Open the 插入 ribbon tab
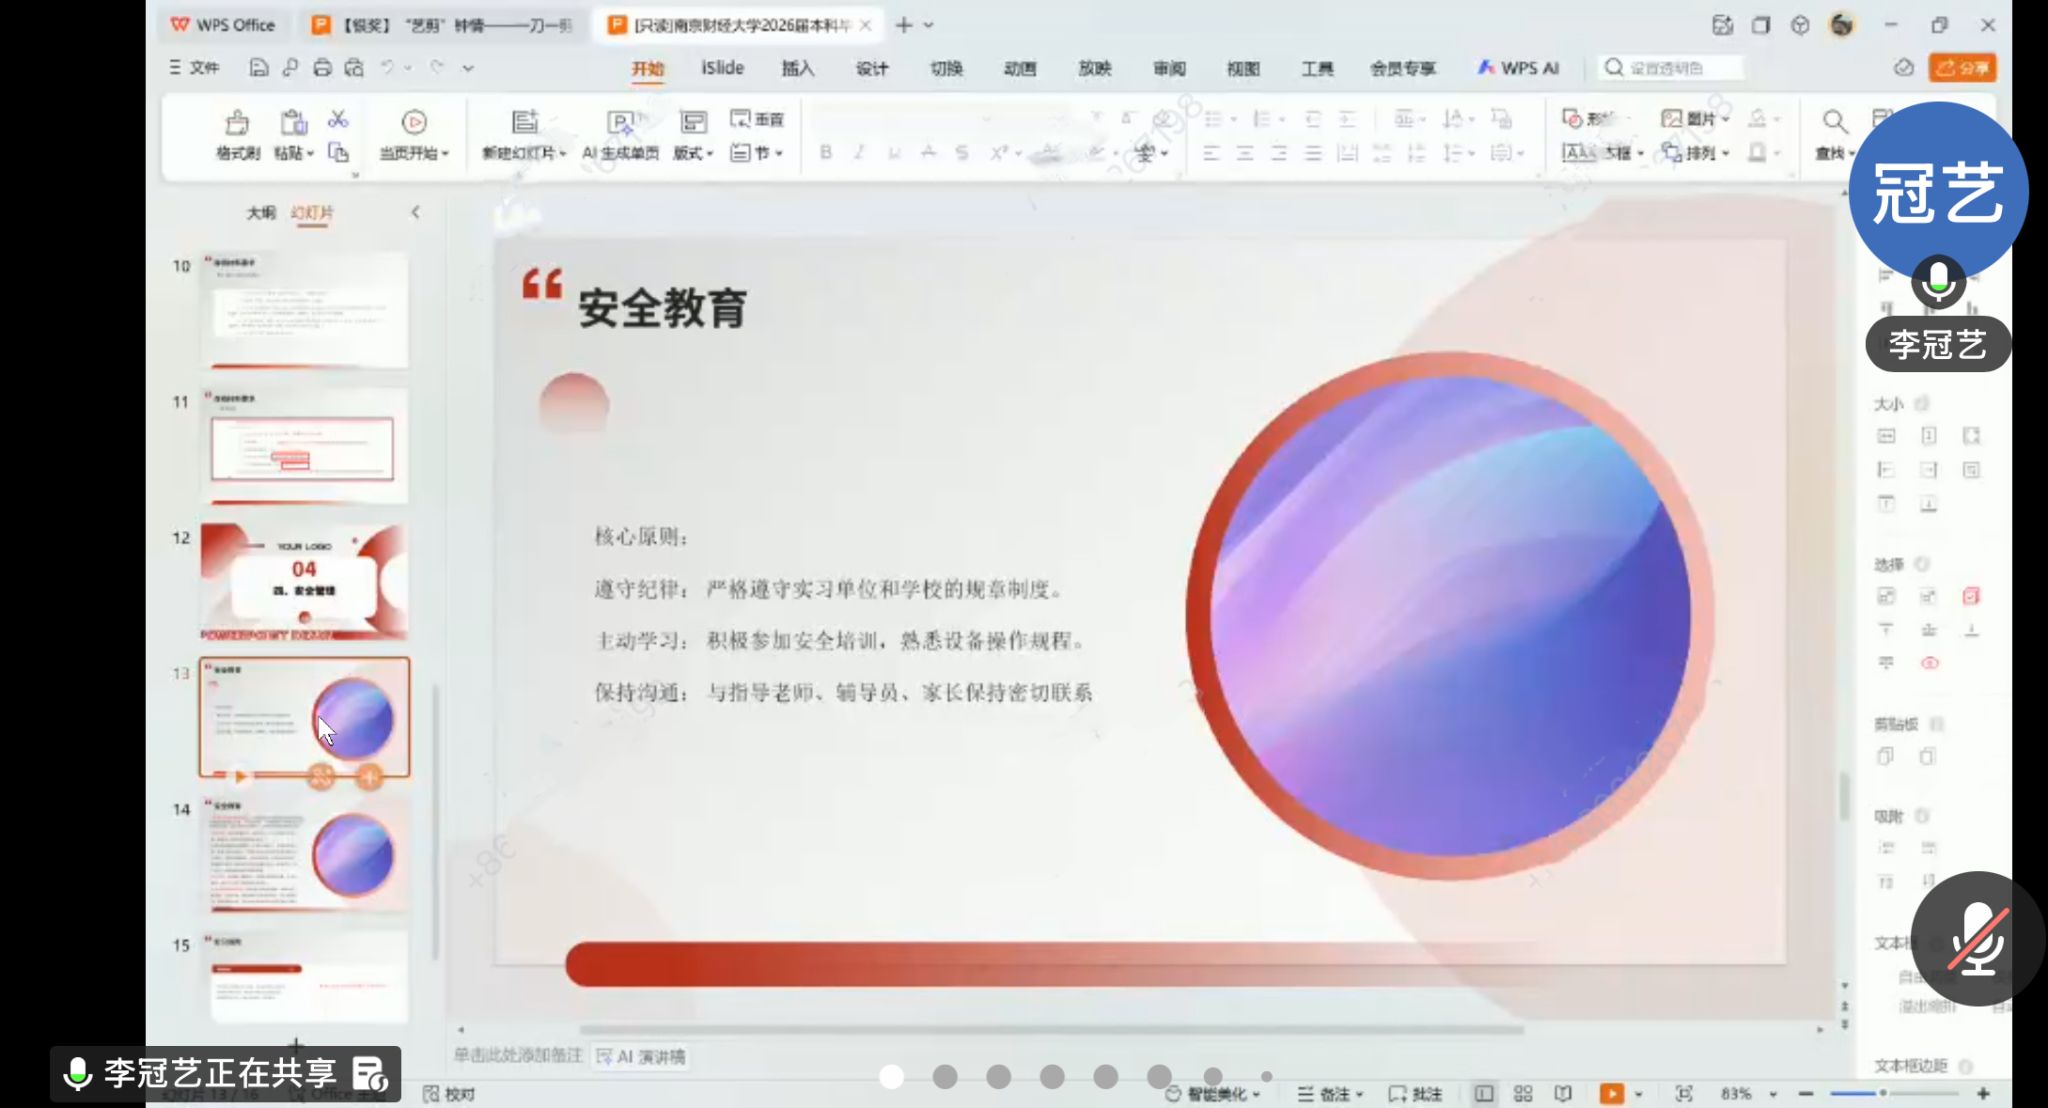The height and width of the screenshot is (1108, 2048). [x=797, y=68]
